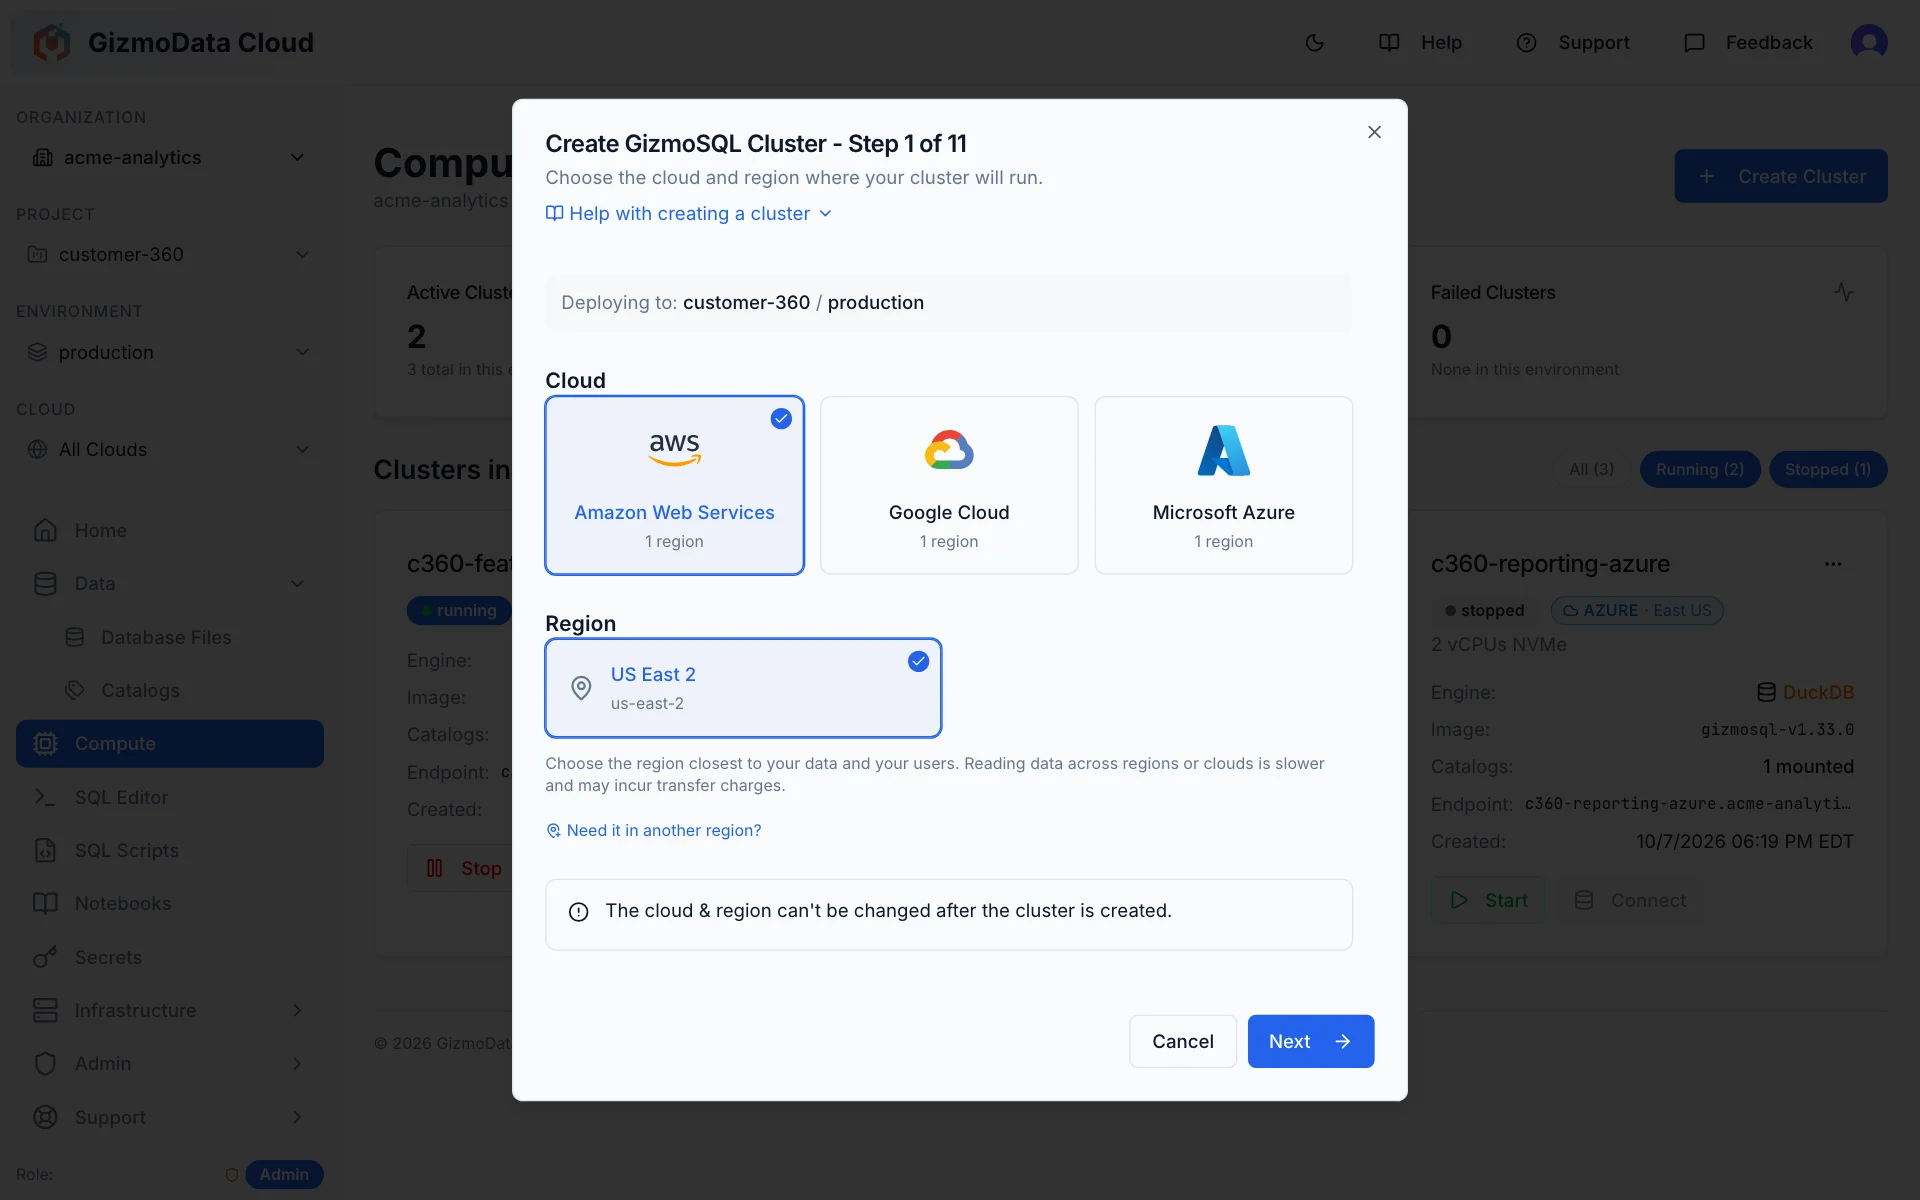The width and height of the screenshot is (1920, 1200).
Task: Expand the Admin sidebar section
Action: coord(169,1063)
